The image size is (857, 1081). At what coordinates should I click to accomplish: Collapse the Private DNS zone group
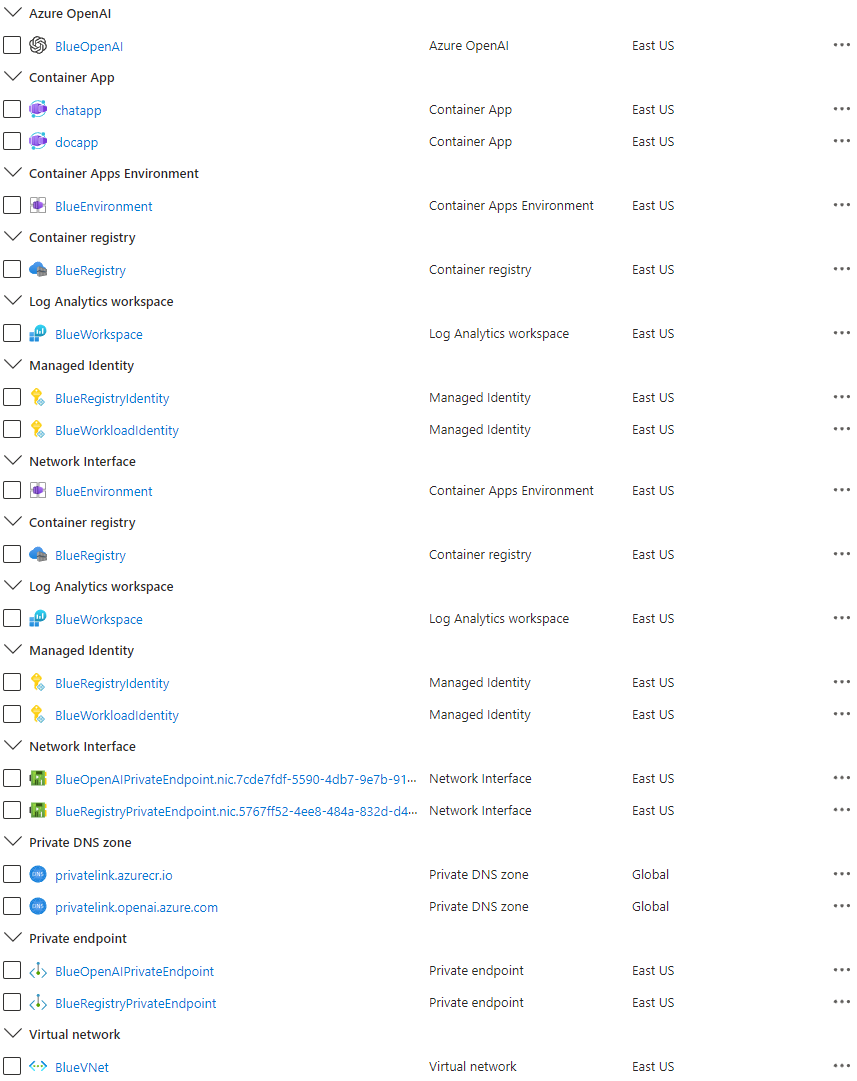point(12,842)
